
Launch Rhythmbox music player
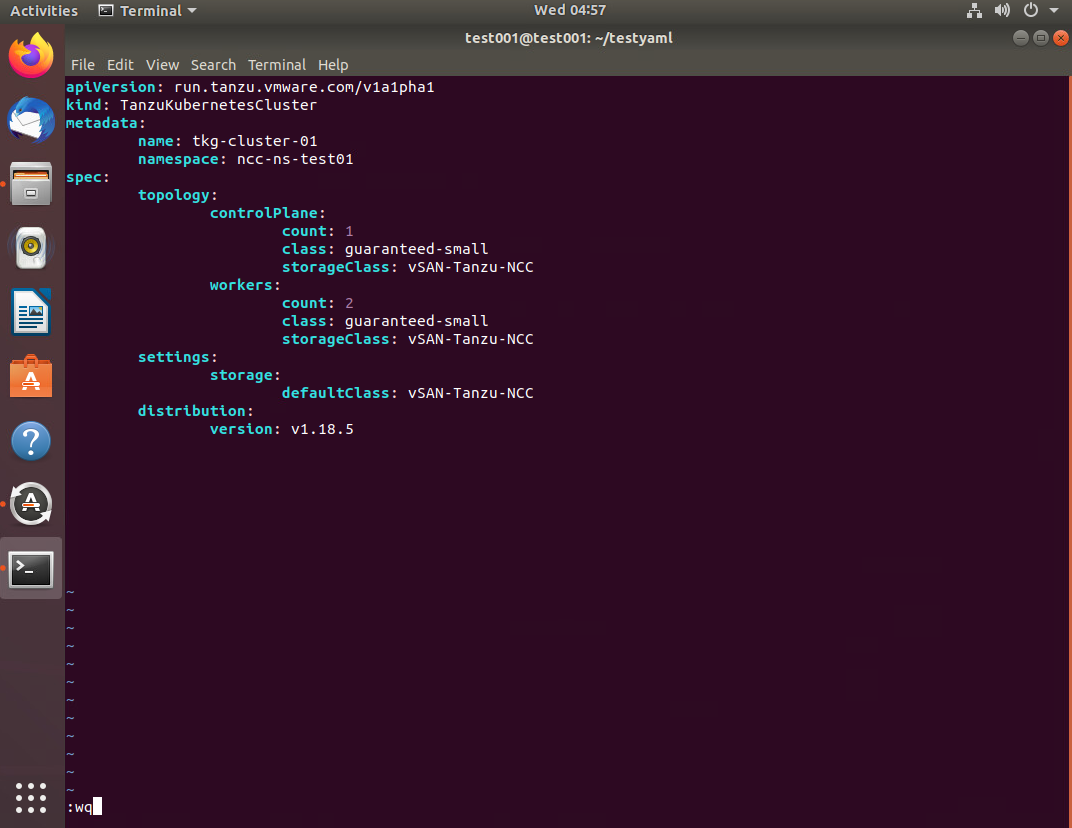click(31, 248)
